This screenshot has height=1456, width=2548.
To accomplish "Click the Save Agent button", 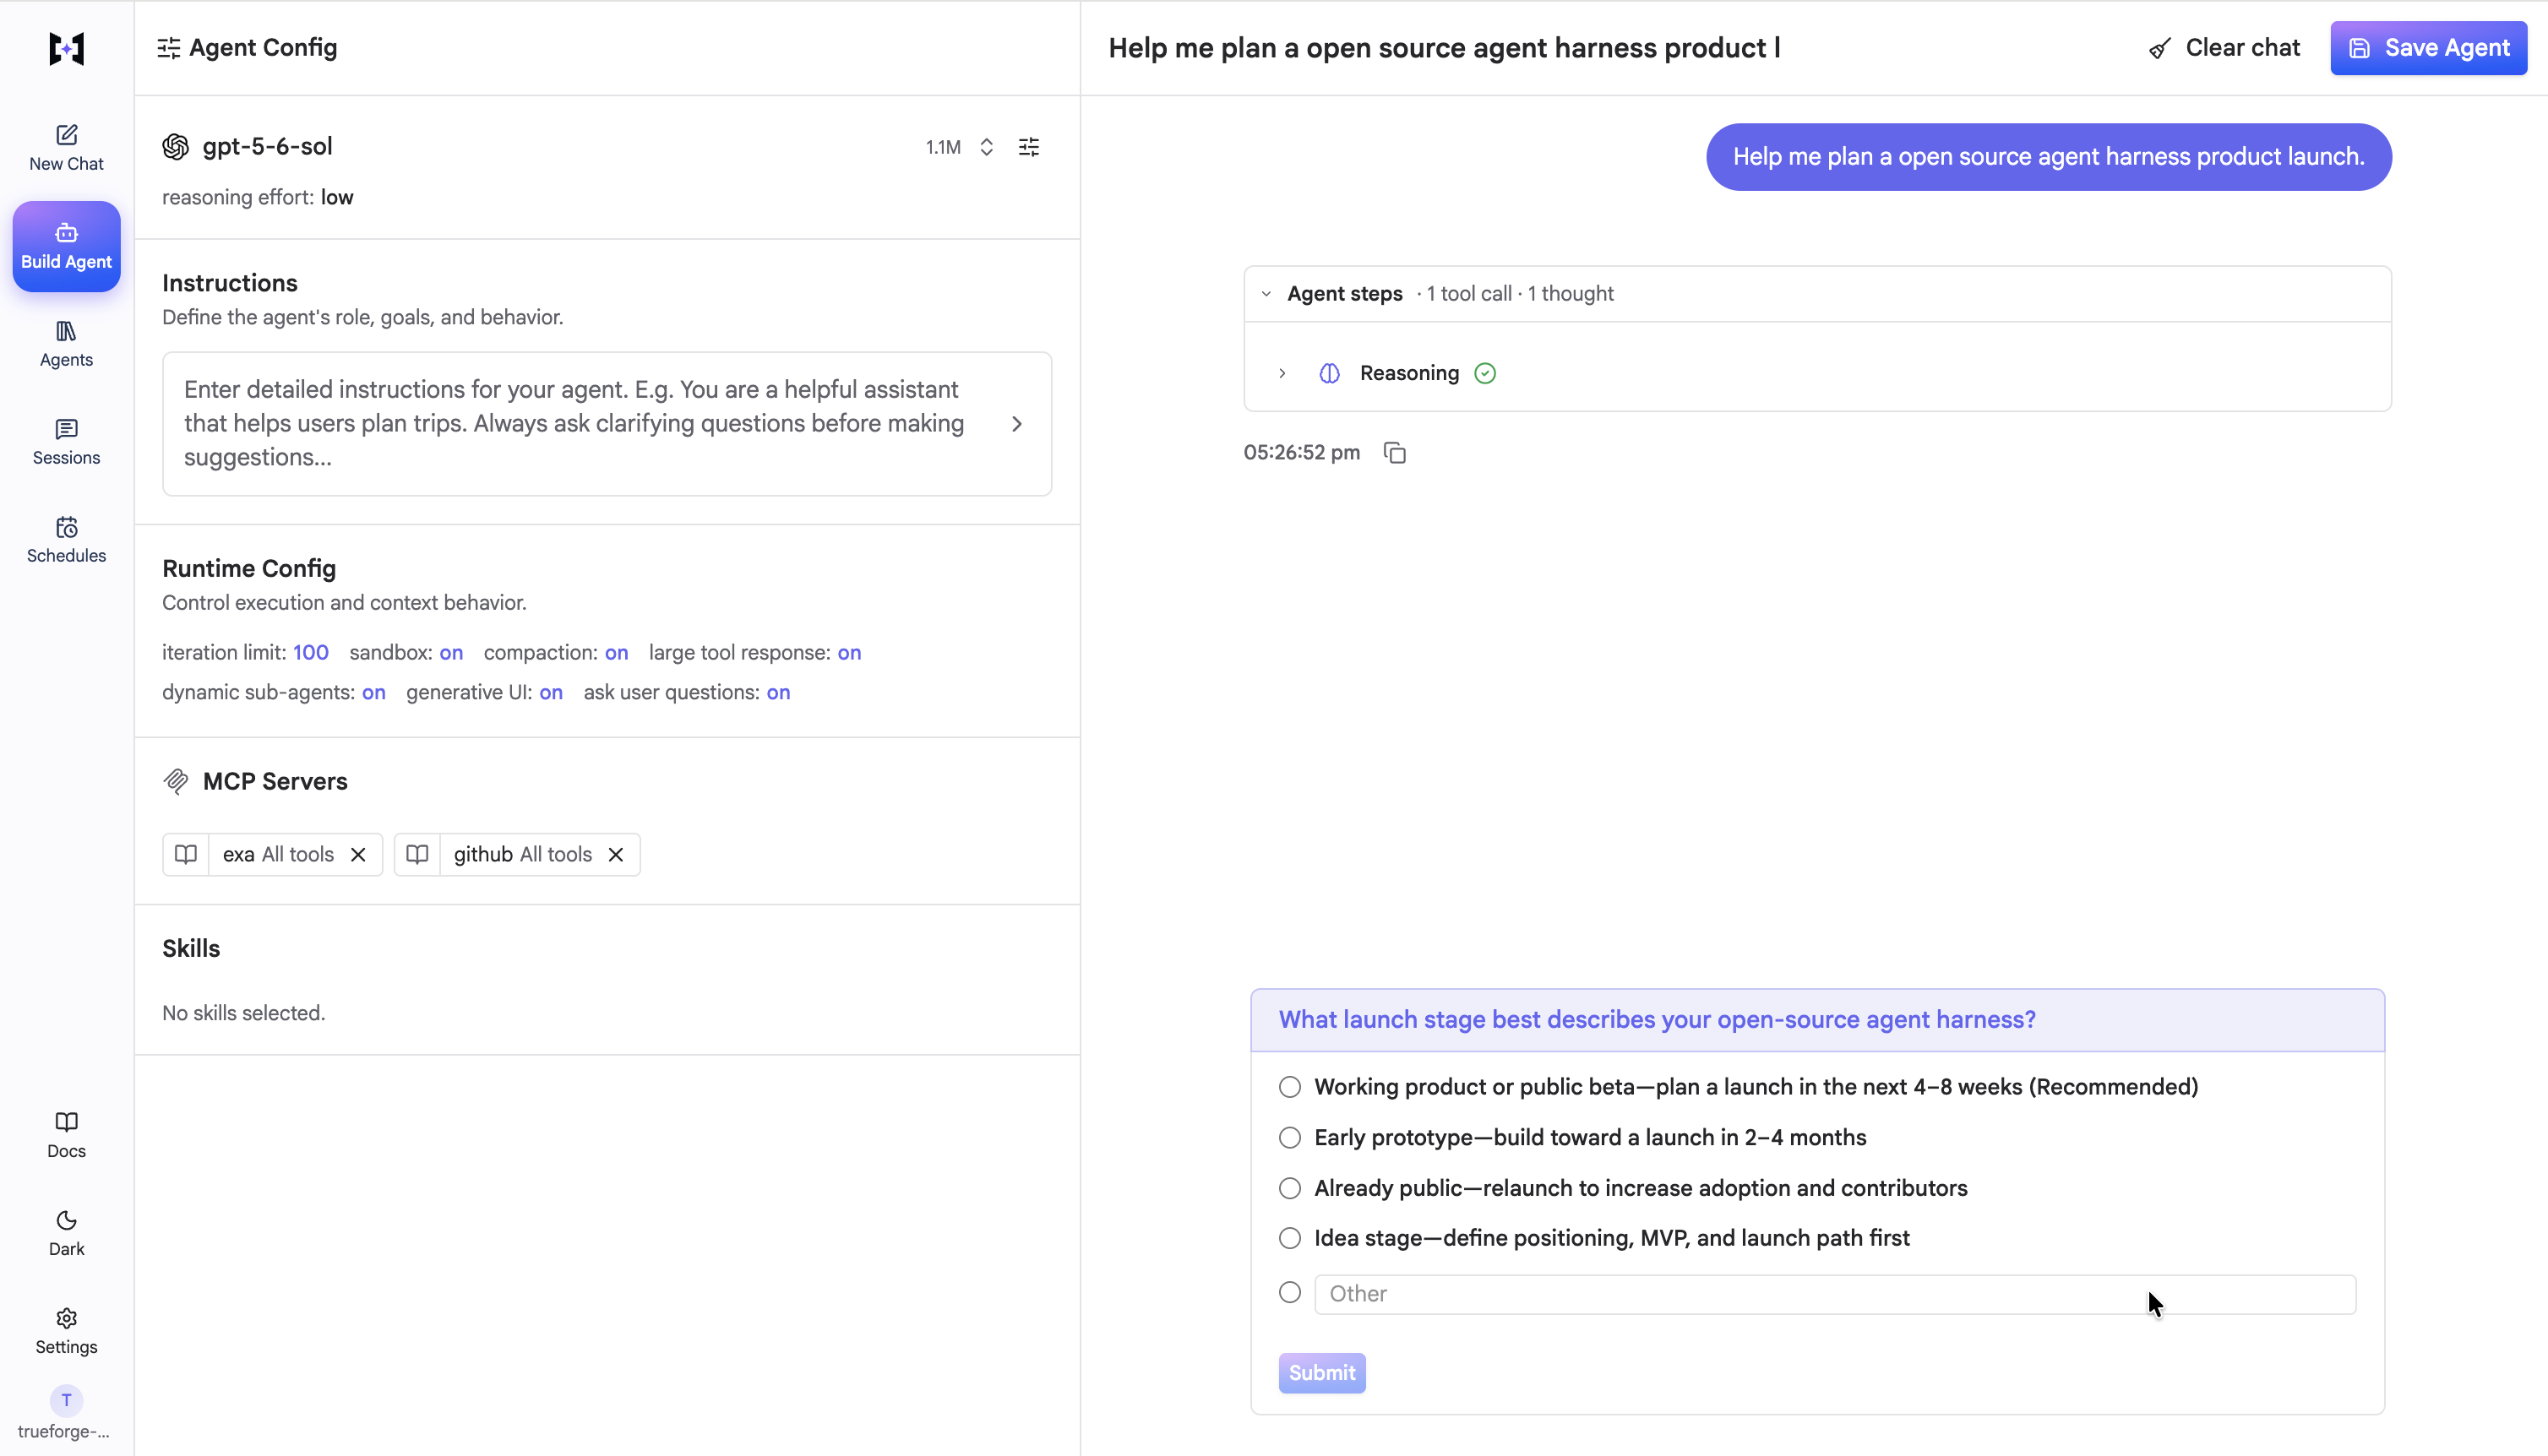I will pyautogui.click(x=2428, y=48).
